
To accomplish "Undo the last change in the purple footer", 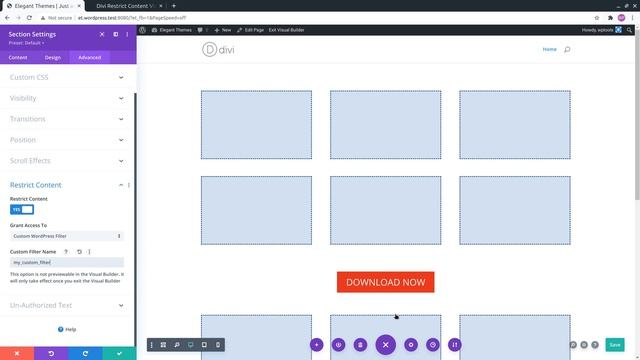I will 51,353.
